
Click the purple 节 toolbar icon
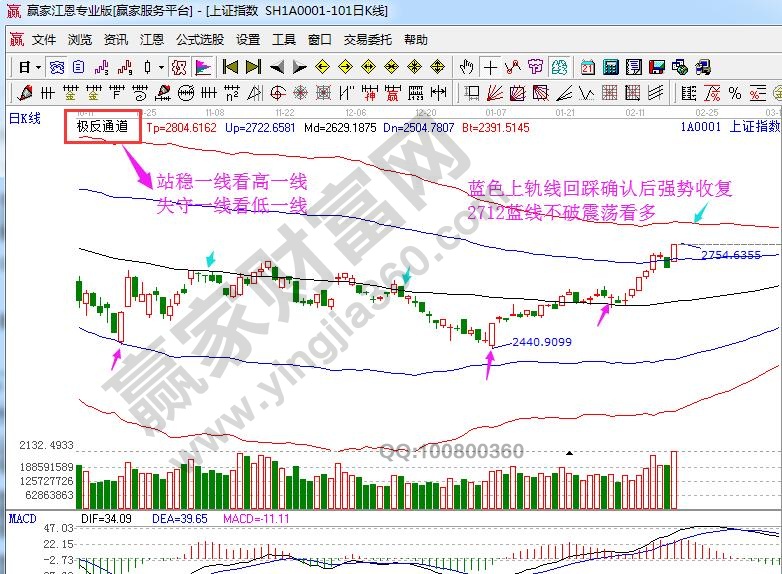[x=536, y=68]
